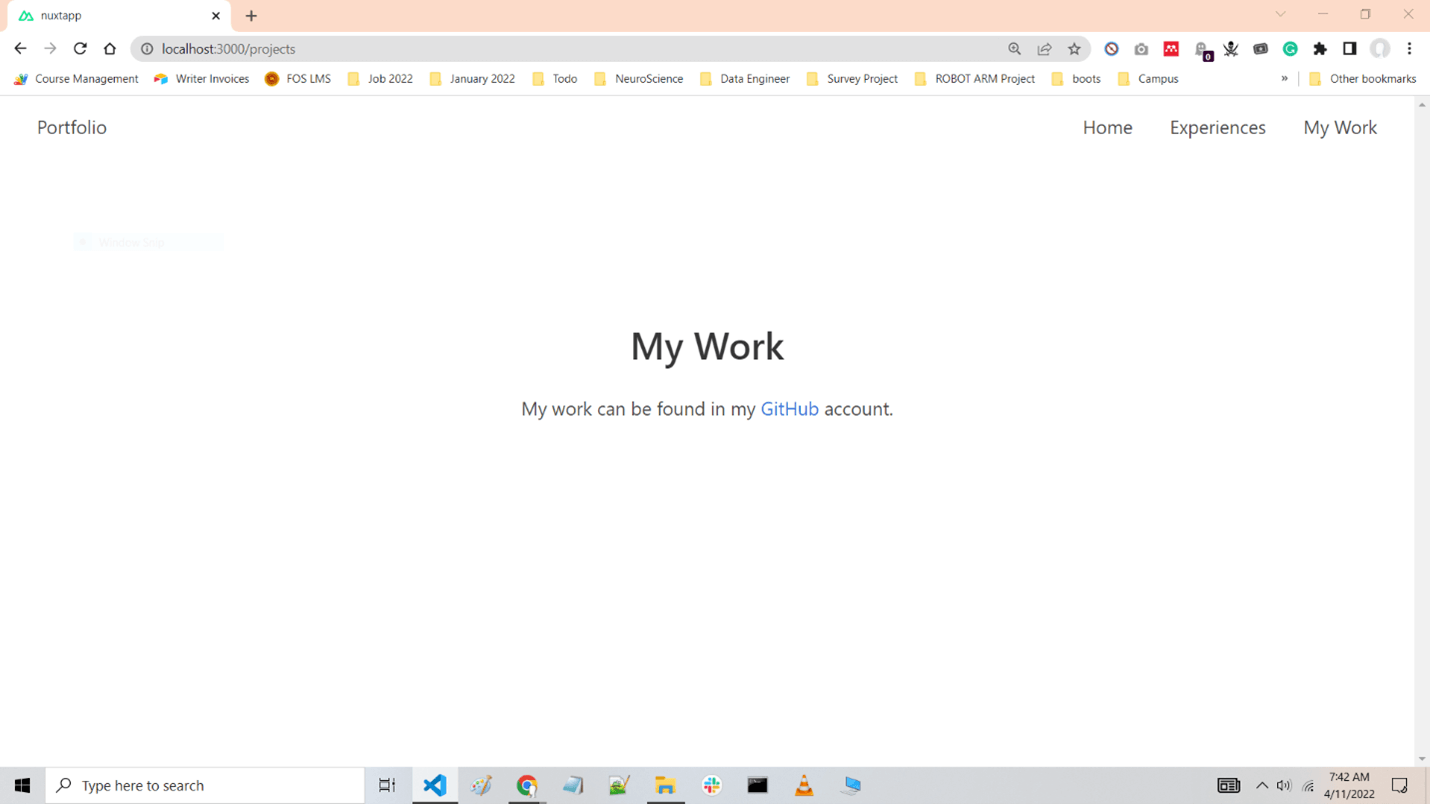Follow the GitHub link
The width and height of the screenshot is (1430, 804).
pyautogui.click(x=789, y=409)
